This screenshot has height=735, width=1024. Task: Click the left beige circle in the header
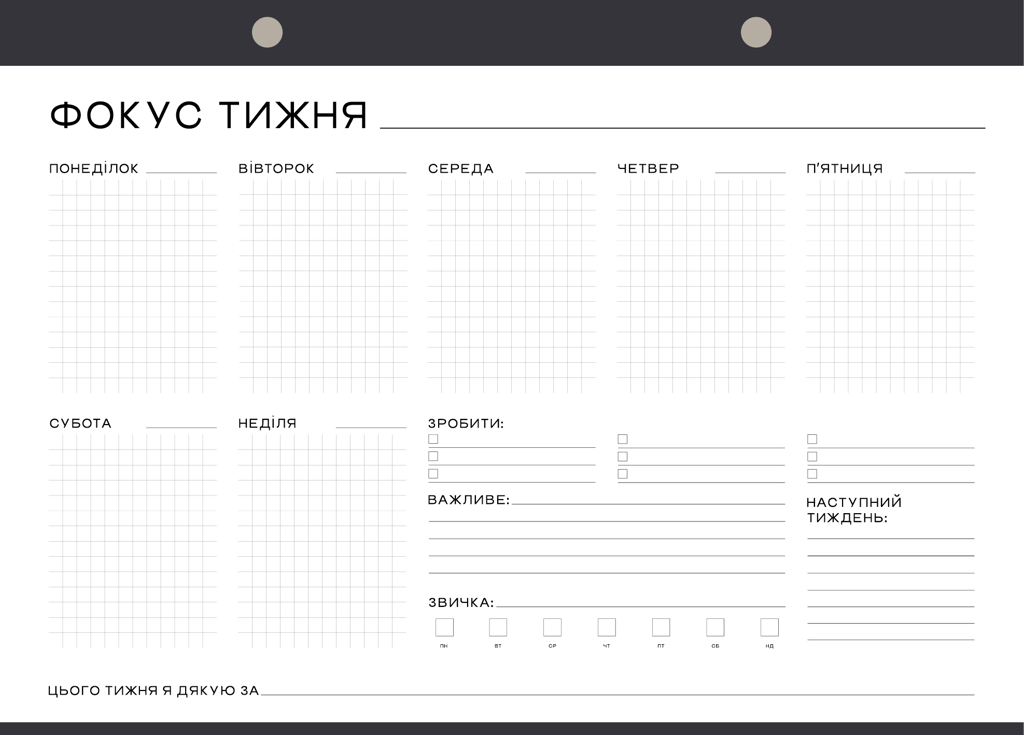267,32
